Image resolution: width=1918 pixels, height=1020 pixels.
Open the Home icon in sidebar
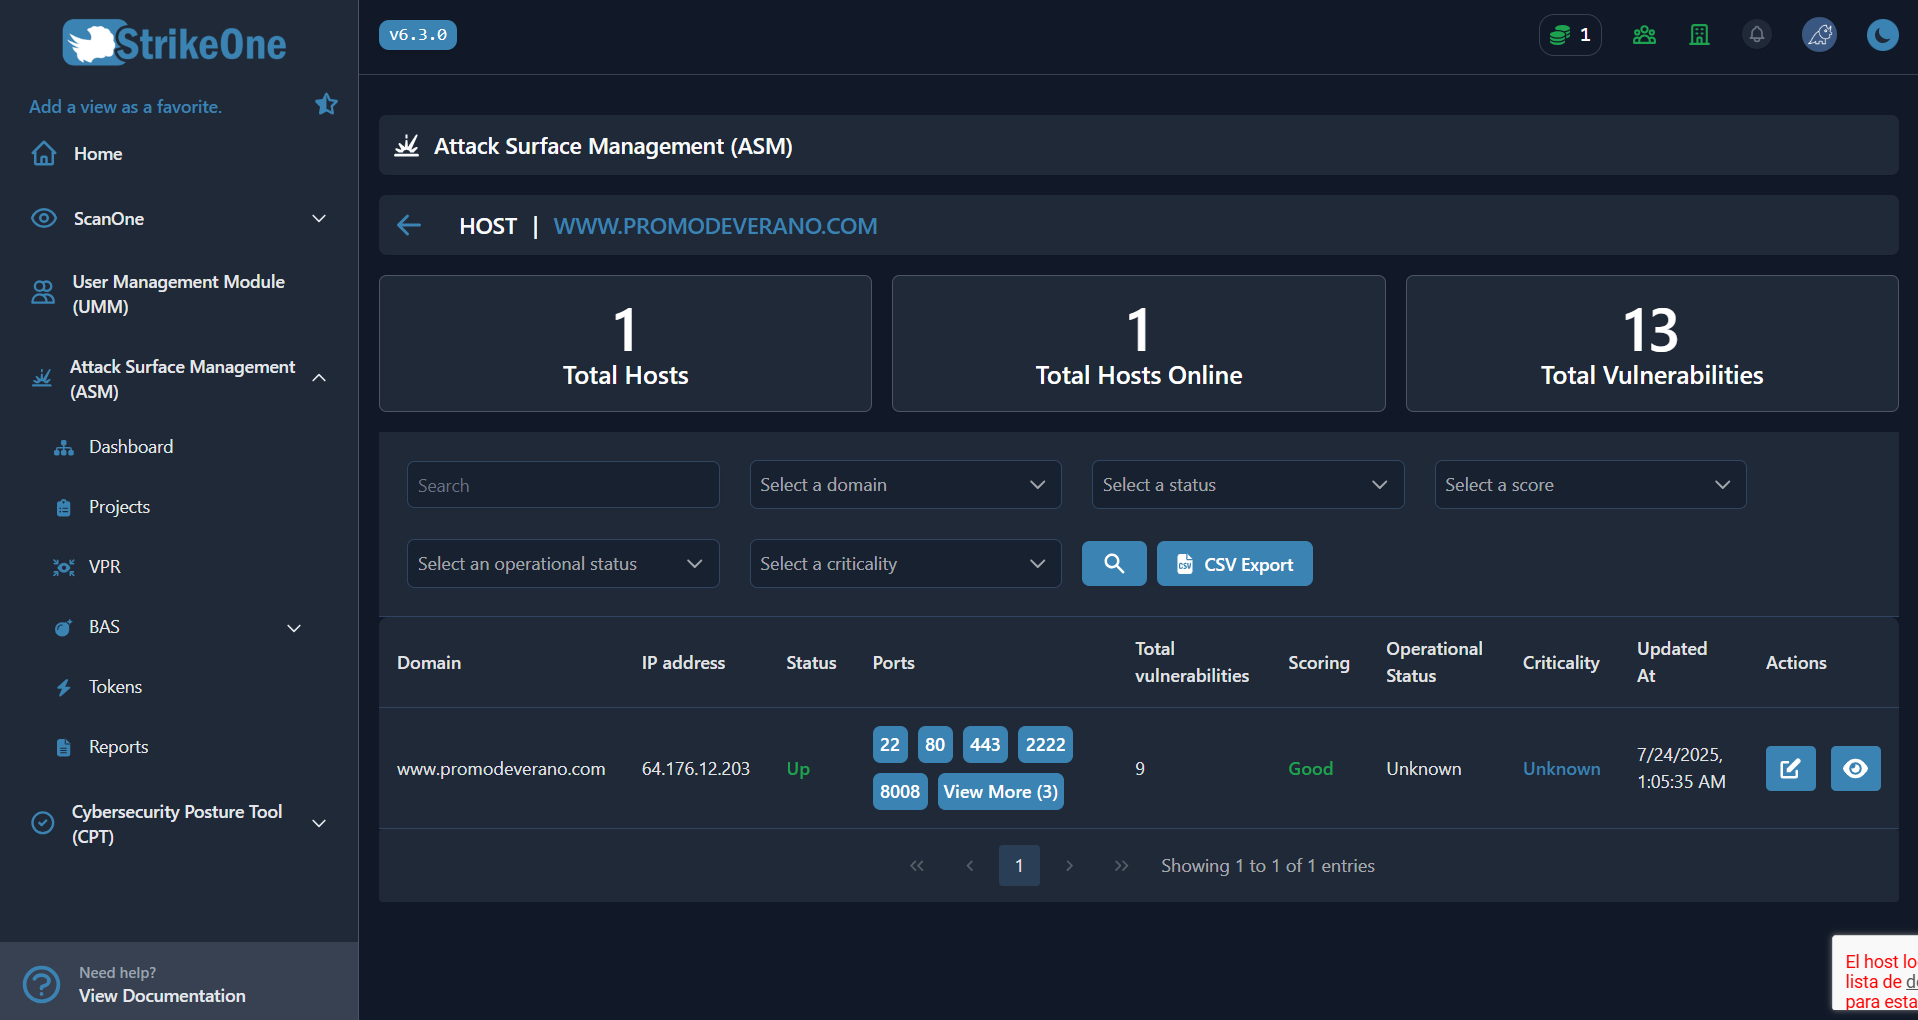pyautogui.click(x=44, y=154)
